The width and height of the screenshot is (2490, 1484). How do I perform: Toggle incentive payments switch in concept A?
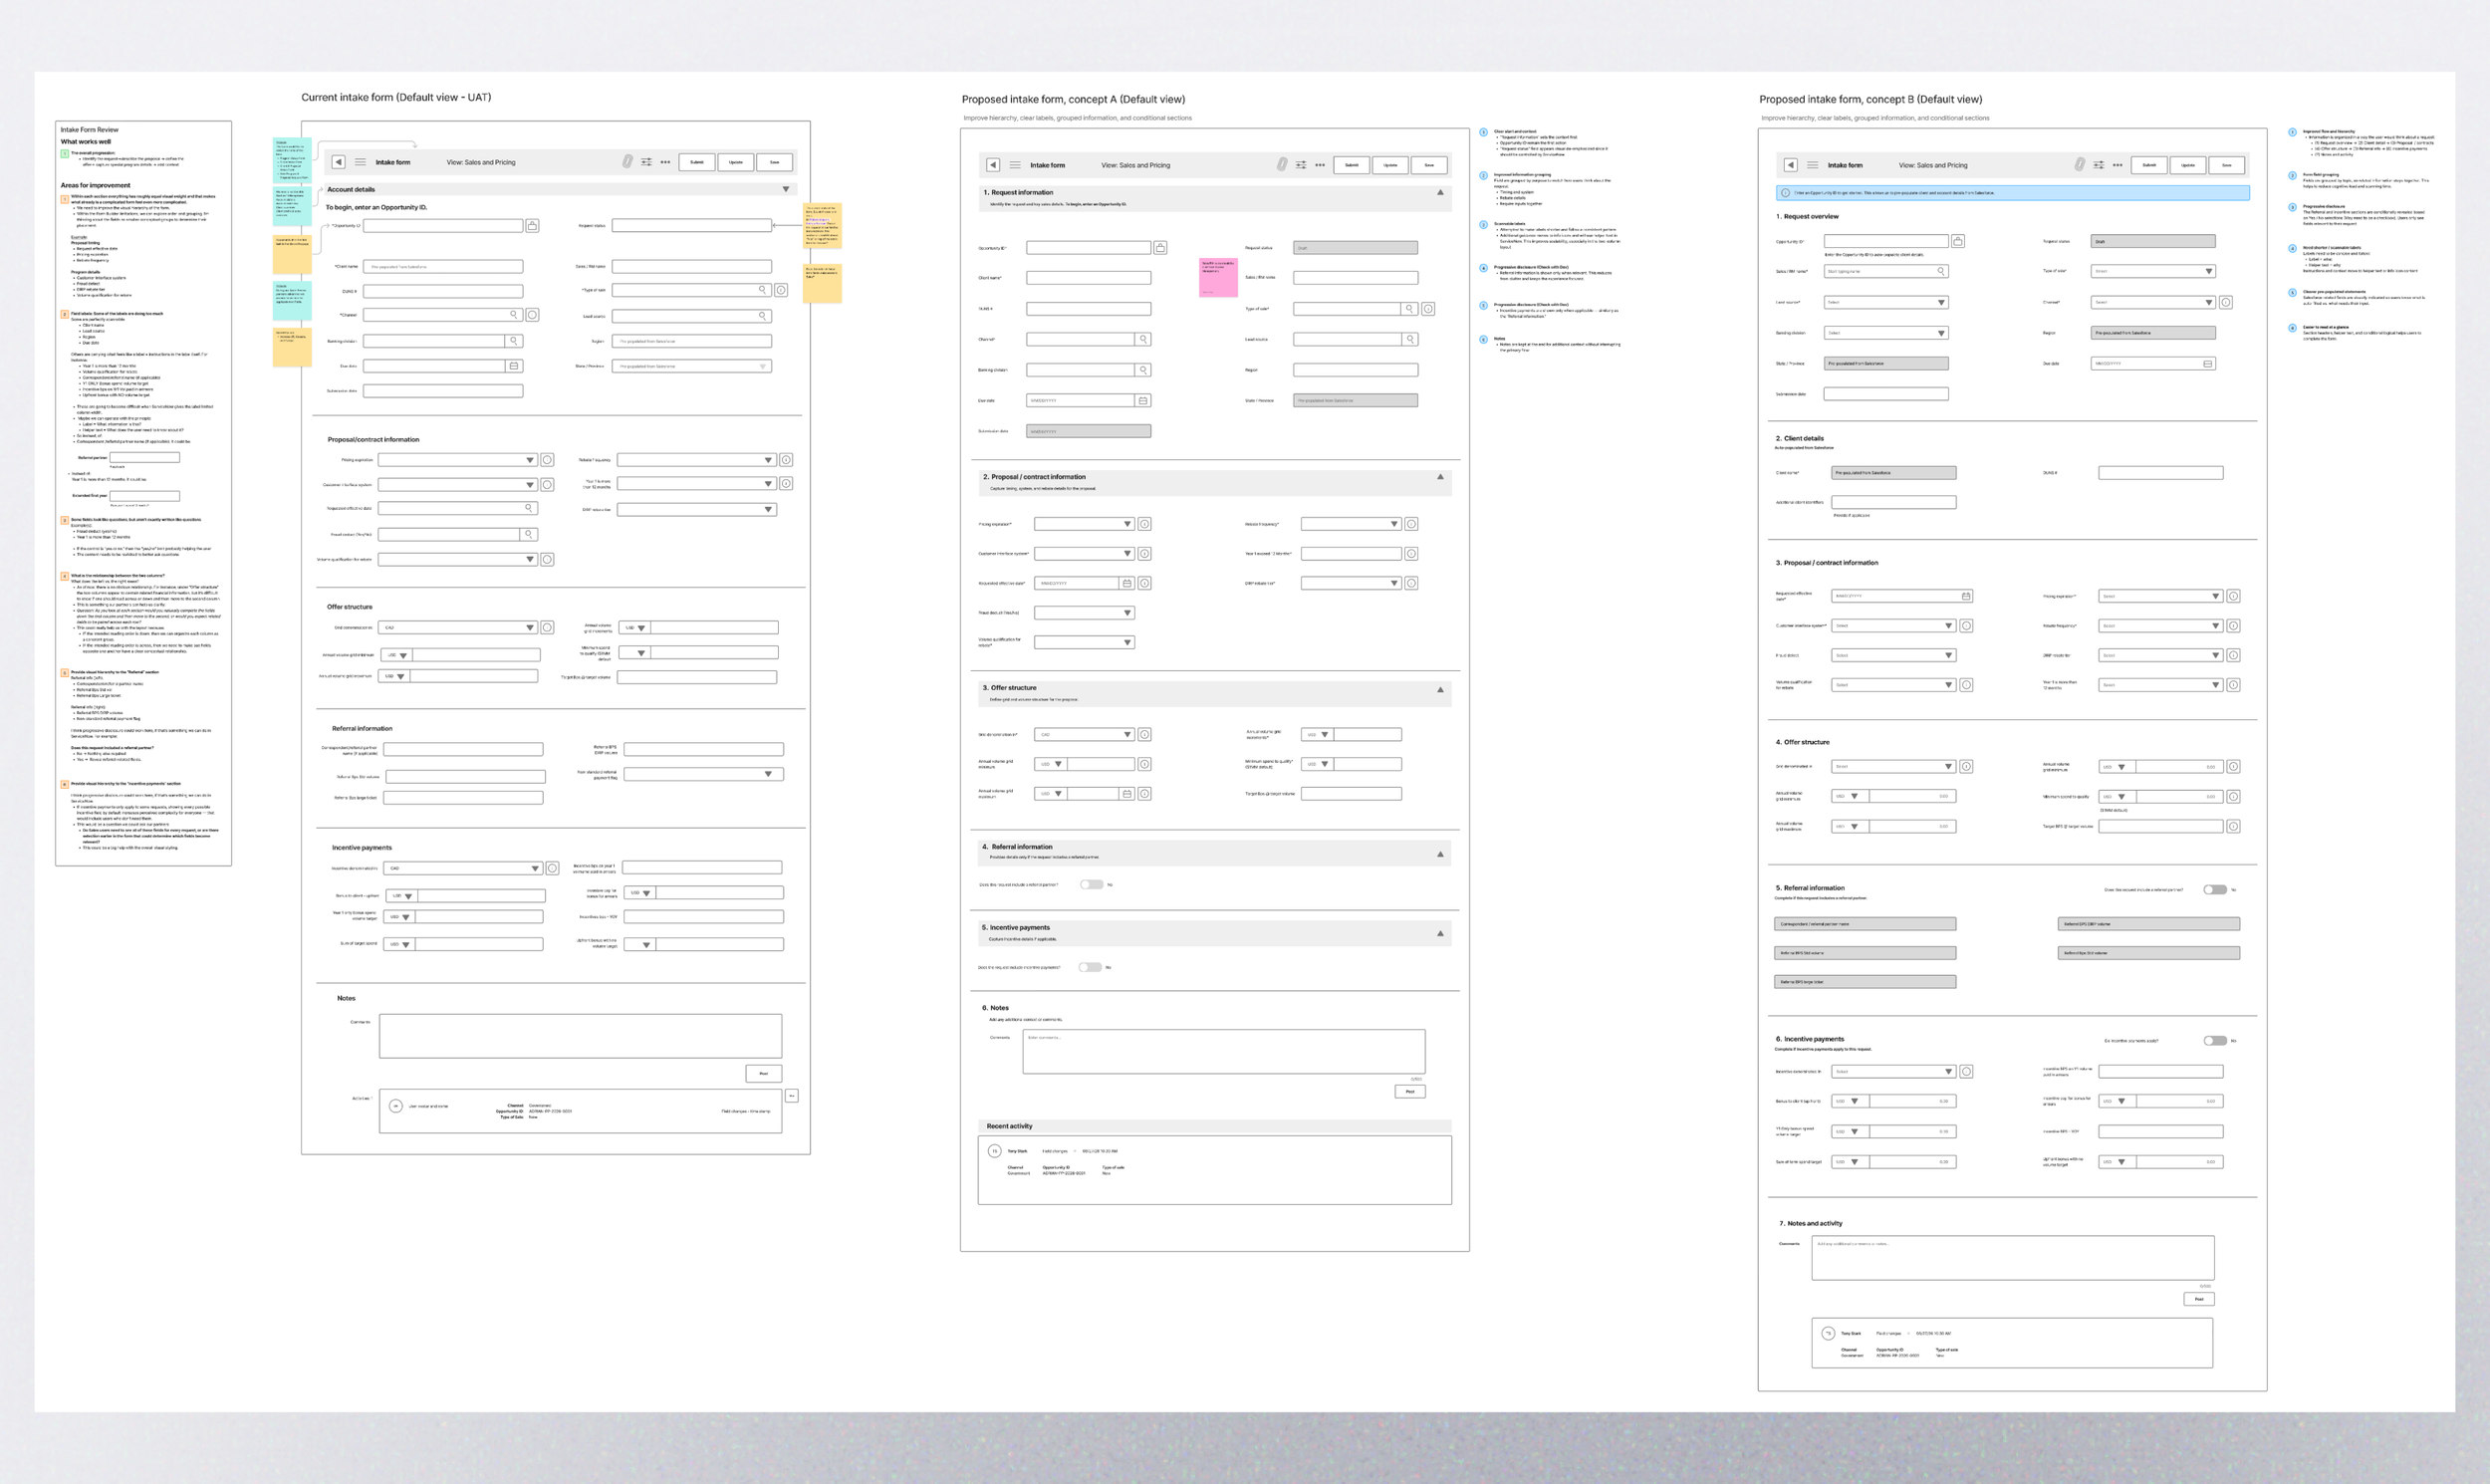[1090, 967]
